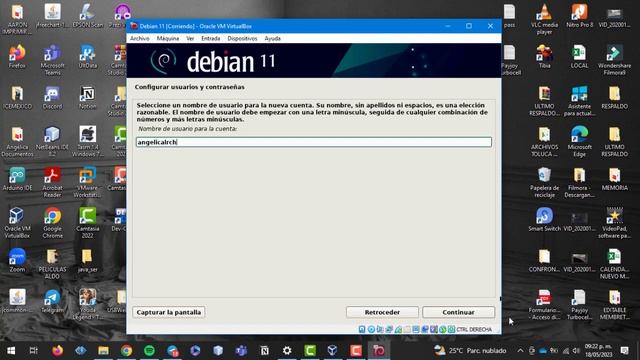Select the Oracle VM VirtualBox desktop icon

(x=17, y=223)
